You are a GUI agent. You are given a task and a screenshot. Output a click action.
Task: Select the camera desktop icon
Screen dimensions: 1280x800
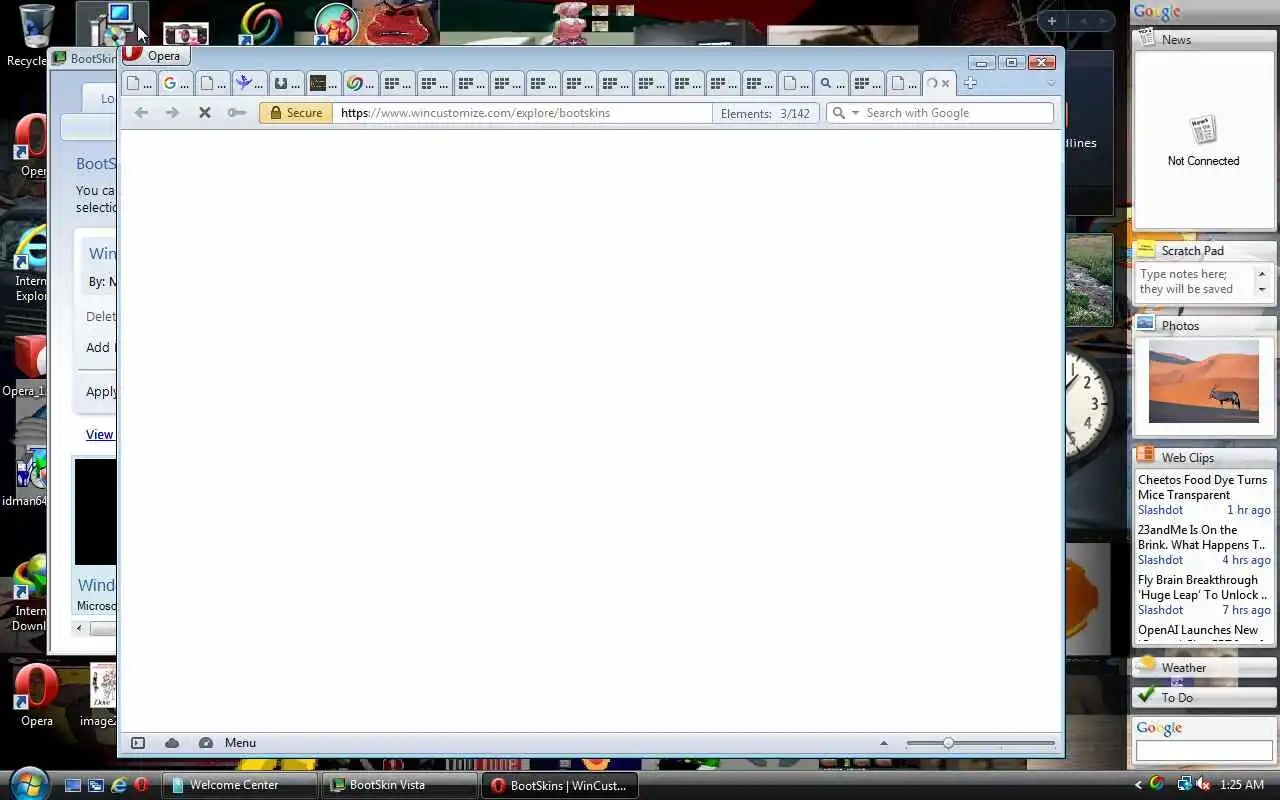click(185, 33)
